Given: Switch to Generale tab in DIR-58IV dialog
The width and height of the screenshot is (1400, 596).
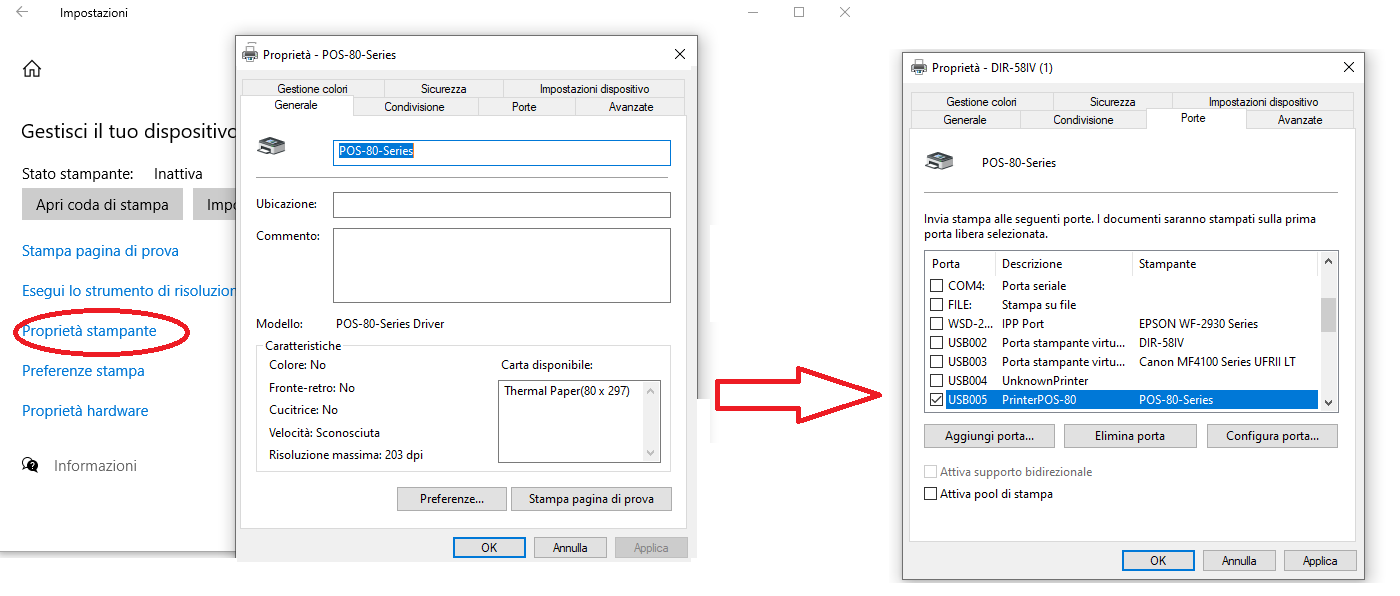Looking at the screenshot, I should tap(965, 120).
